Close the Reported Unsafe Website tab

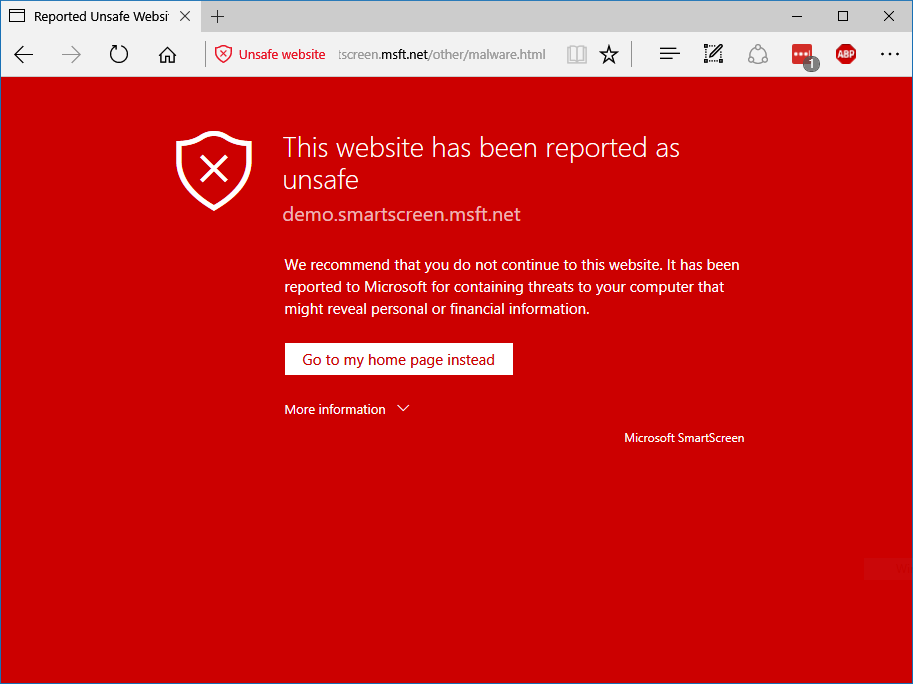(185, 16)
